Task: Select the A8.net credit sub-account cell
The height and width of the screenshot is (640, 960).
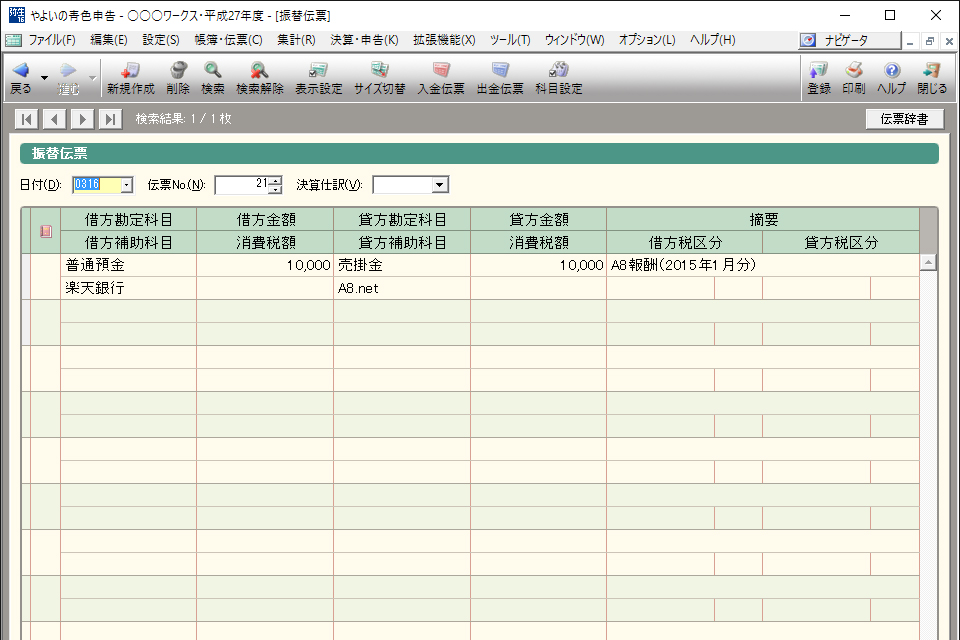Action: (402, 288)
